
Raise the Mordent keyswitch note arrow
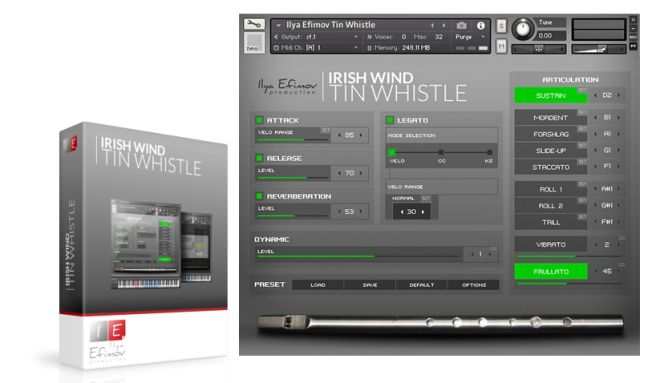pos(618,117)
